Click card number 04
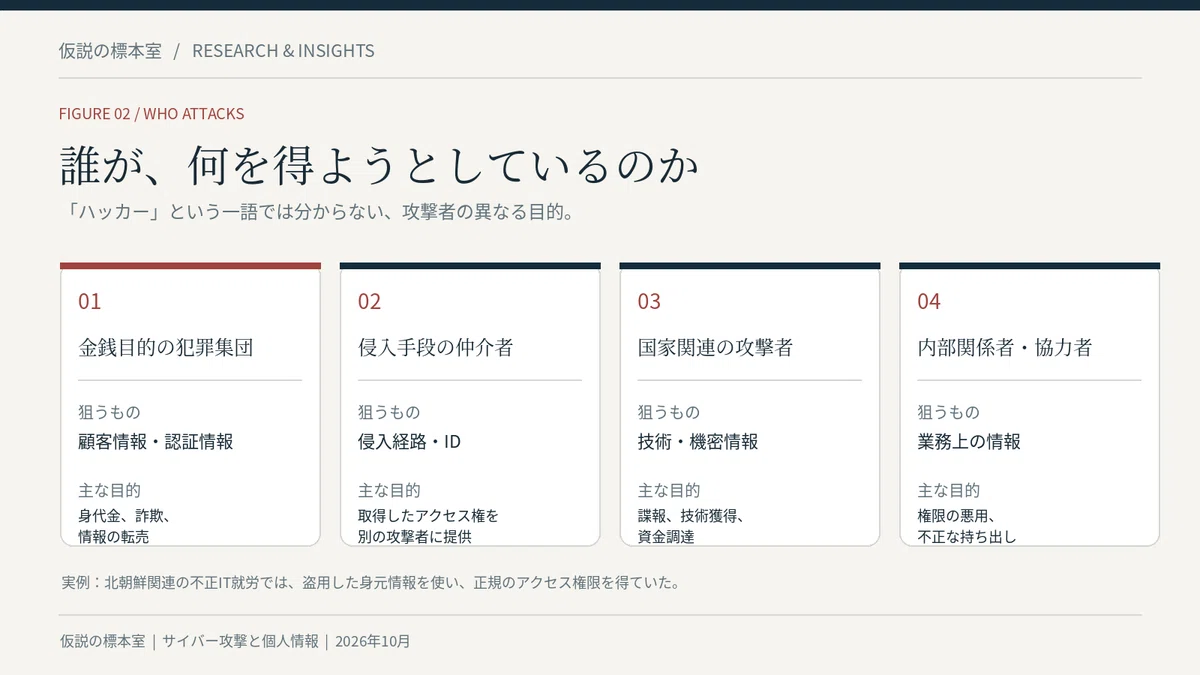Viewport: 1200px width, 675px height. click(x=929, y=301)
